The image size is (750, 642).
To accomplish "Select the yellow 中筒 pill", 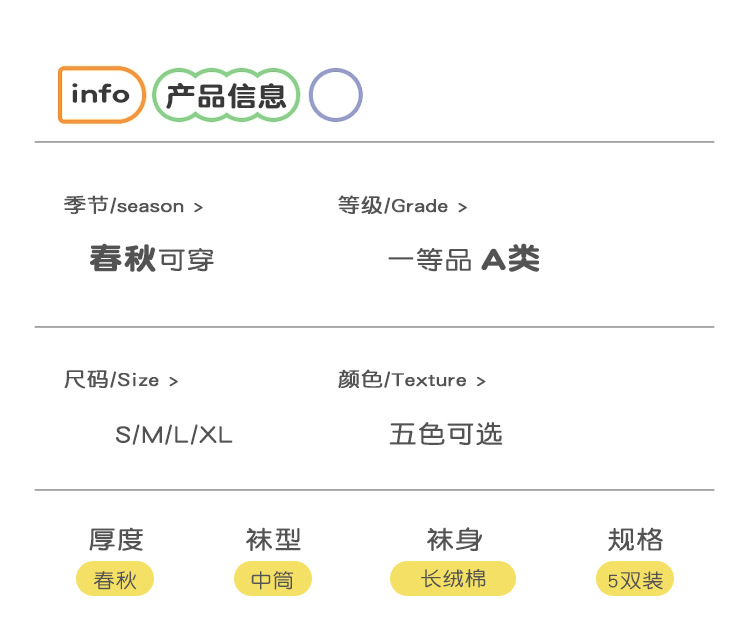I will [x=273, y=579].
